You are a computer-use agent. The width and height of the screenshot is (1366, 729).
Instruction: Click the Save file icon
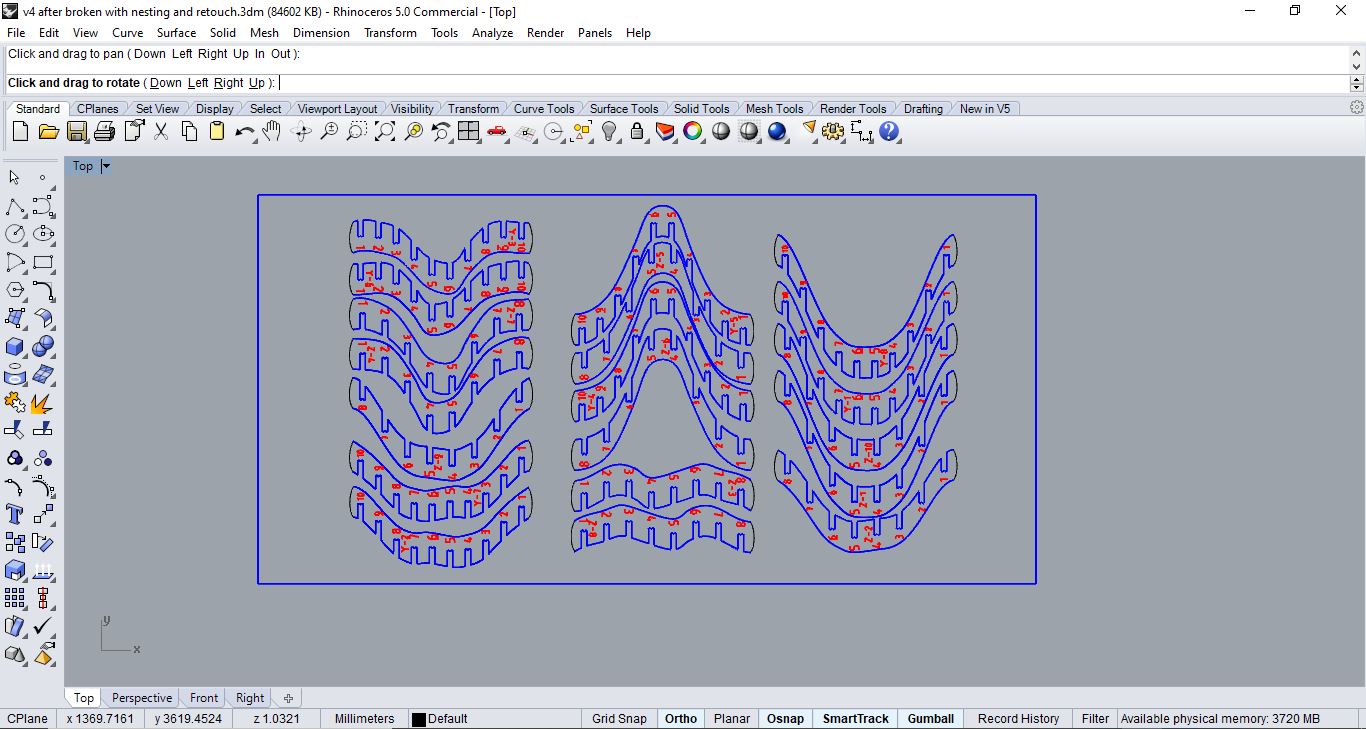pyautogui.click(x=77, y=132)
